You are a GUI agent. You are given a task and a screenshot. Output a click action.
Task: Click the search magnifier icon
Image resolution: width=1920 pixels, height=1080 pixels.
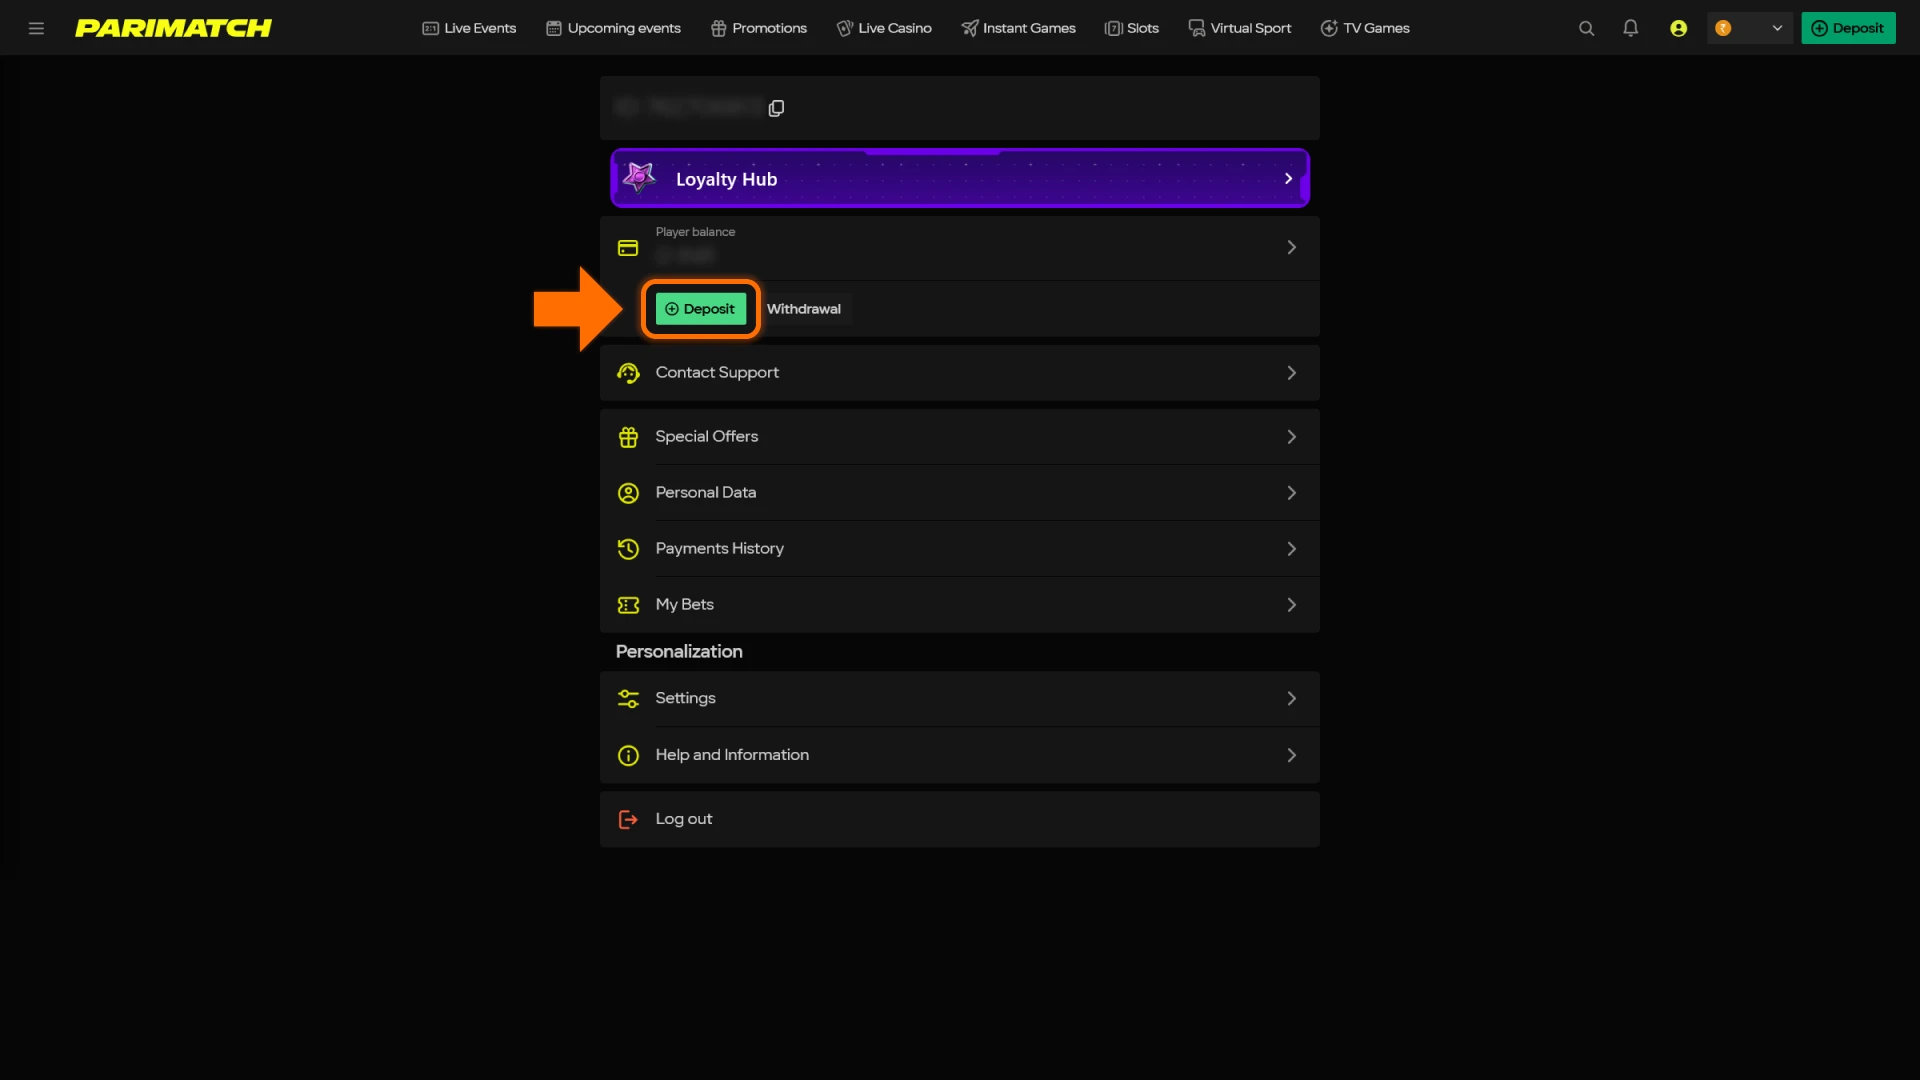pos(1586,28)
